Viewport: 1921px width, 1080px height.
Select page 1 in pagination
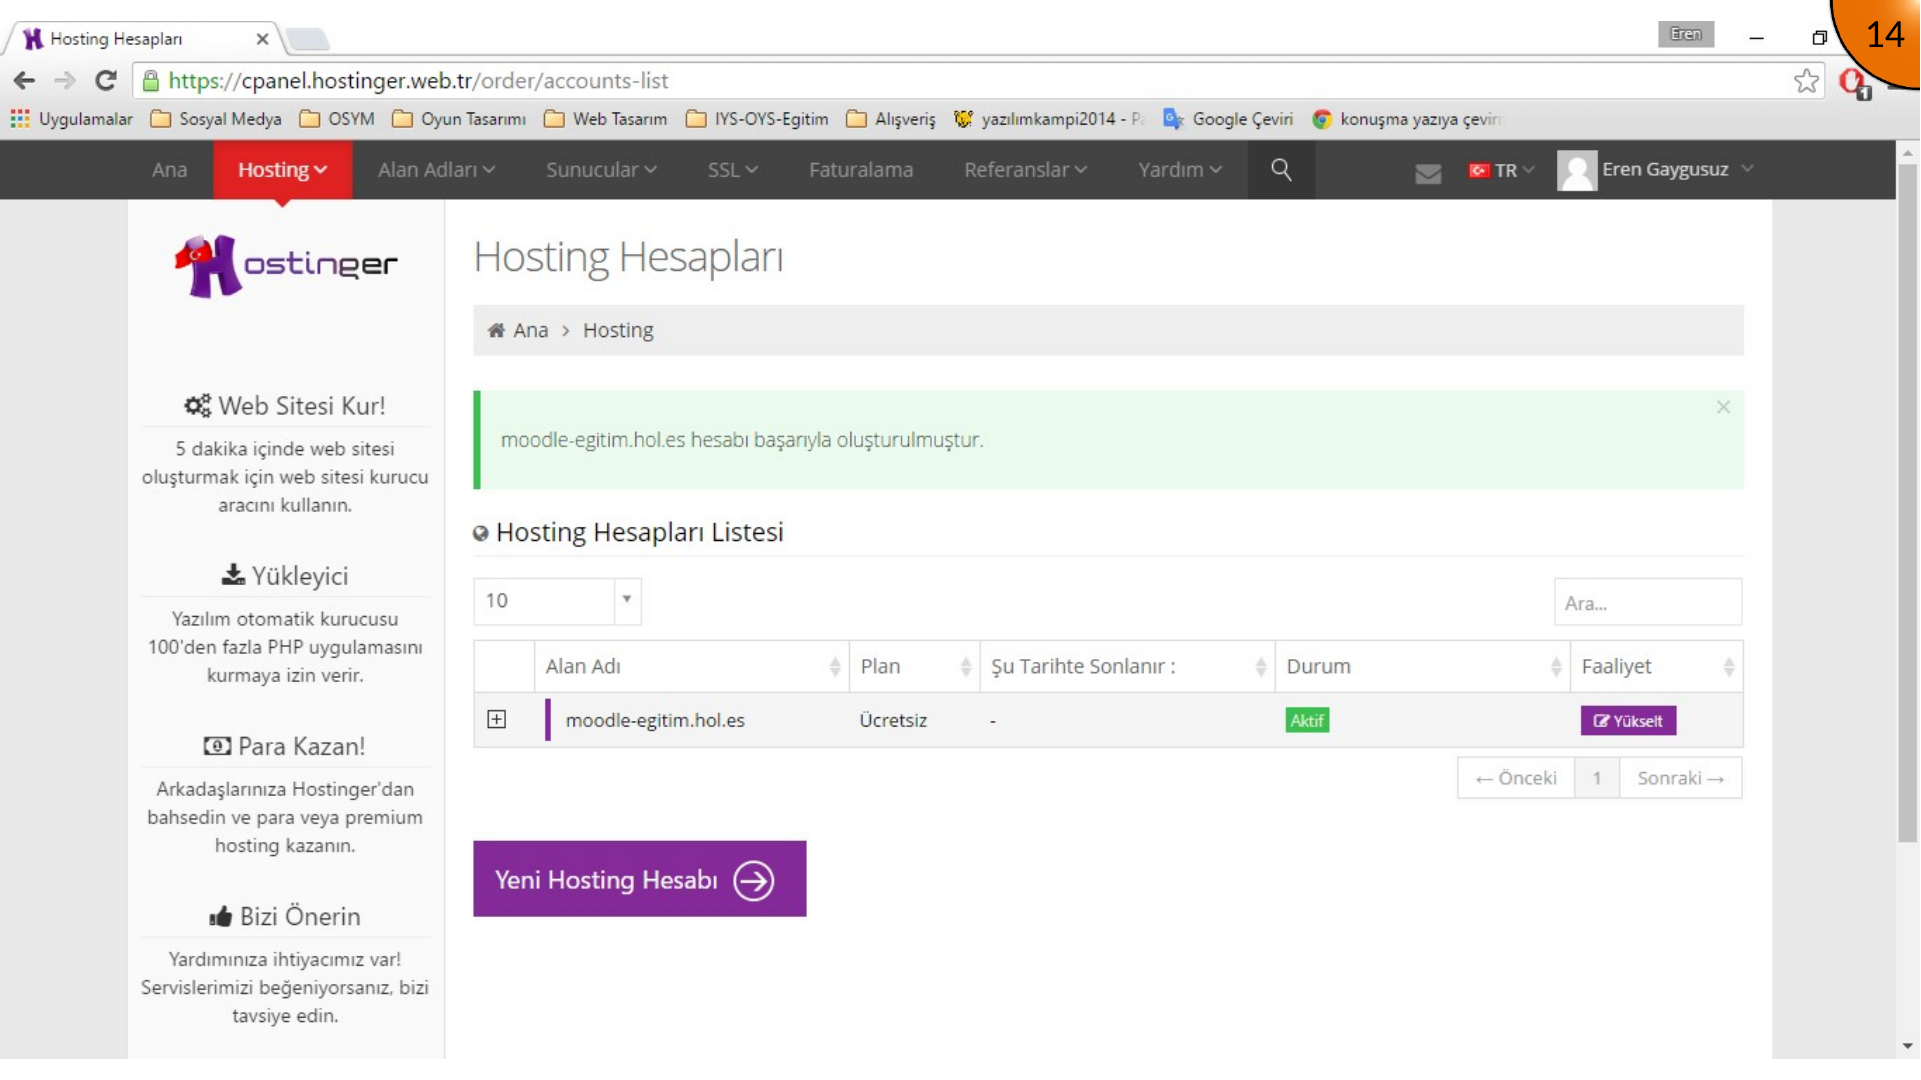[x=1597, y=778]
